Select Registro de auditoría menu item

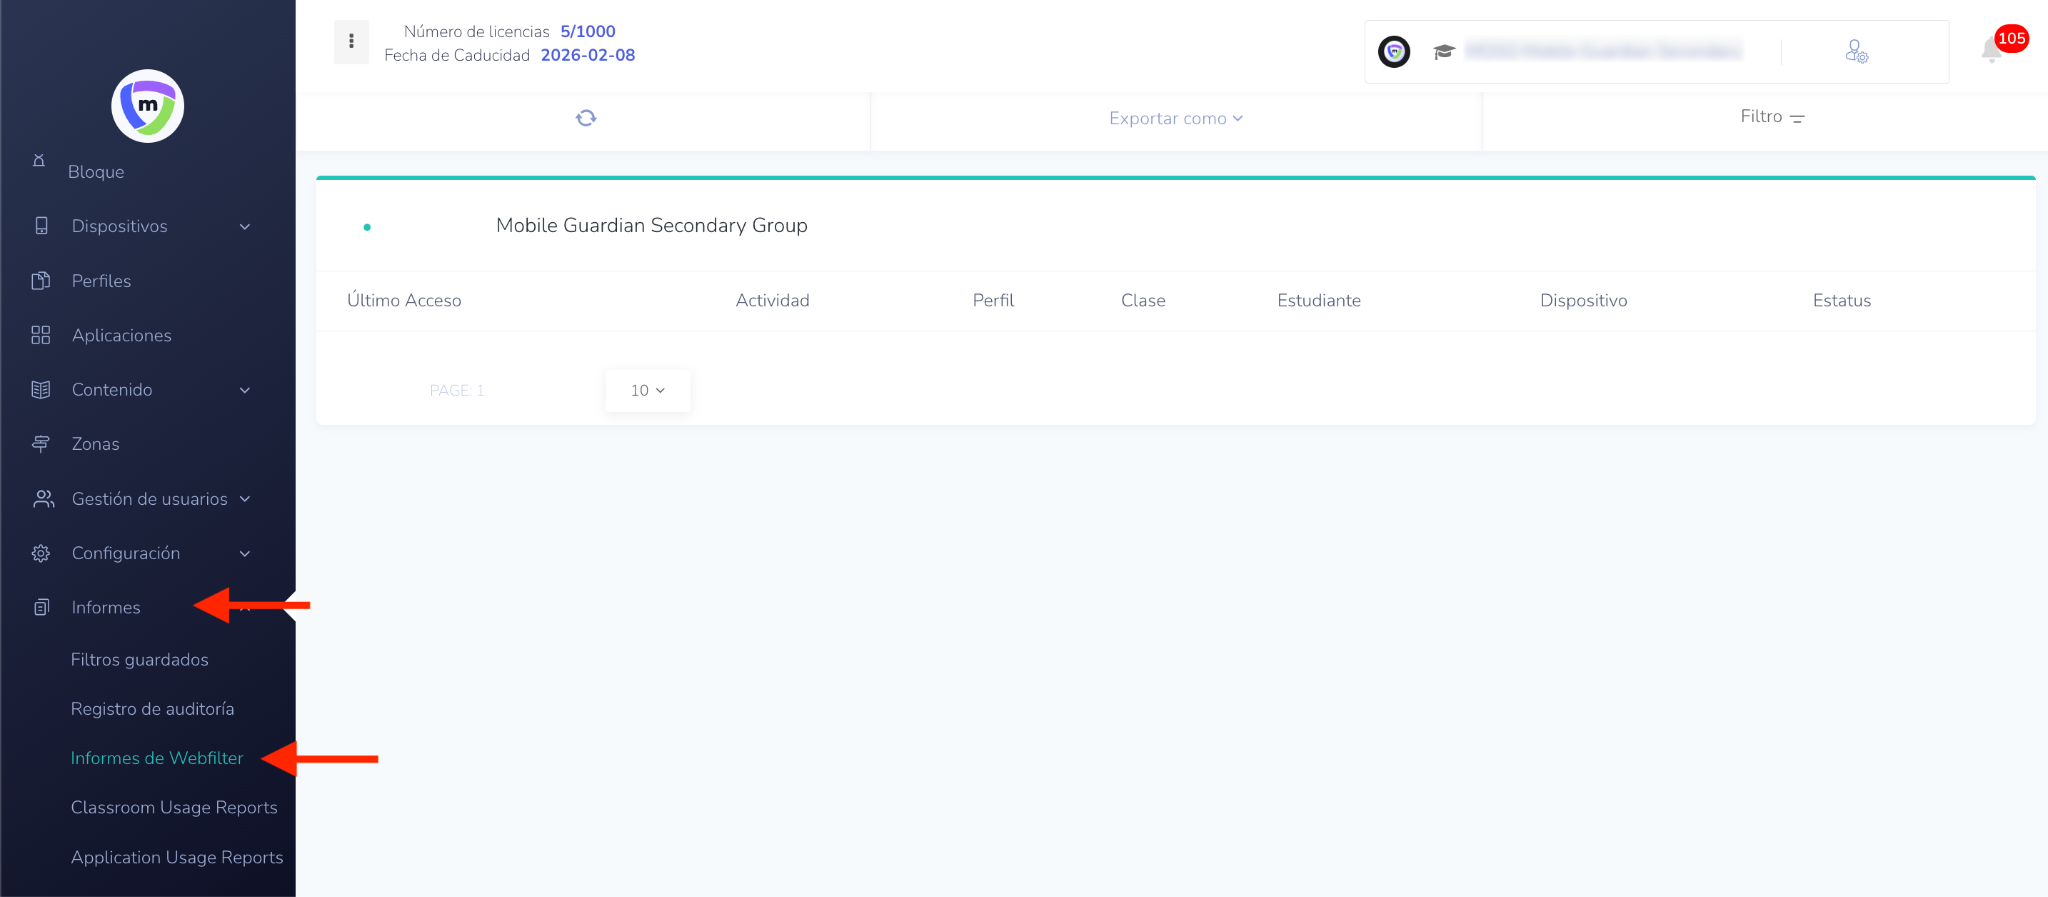[x=152, y=709]
